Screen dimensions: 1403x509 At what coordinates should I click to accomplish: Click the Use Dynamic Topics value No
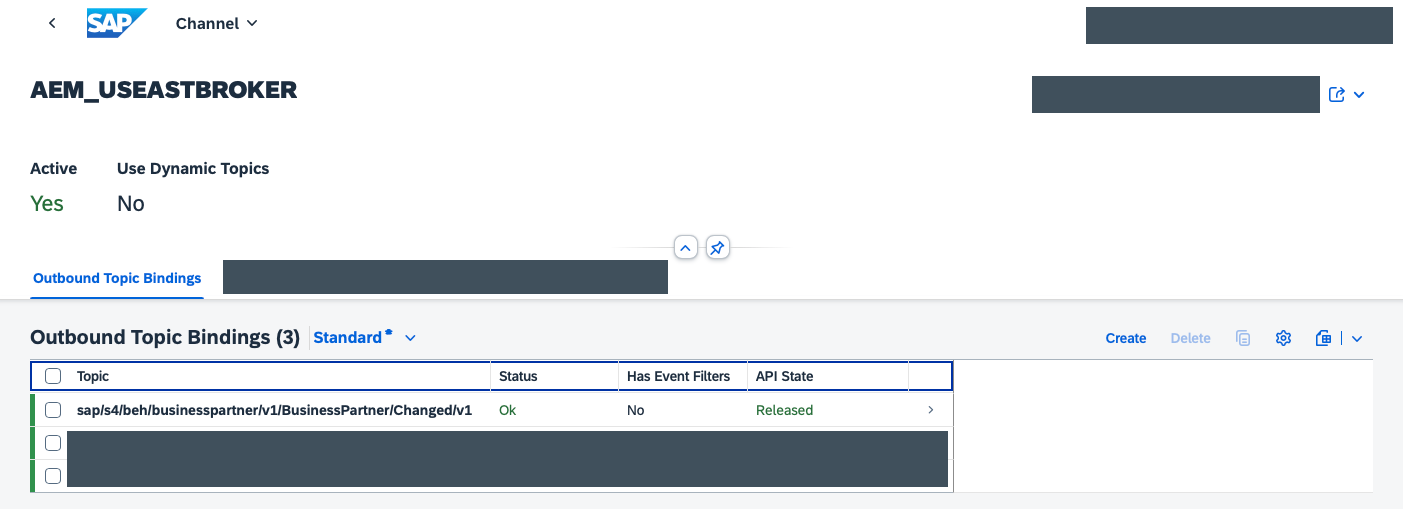coord(131,204)
